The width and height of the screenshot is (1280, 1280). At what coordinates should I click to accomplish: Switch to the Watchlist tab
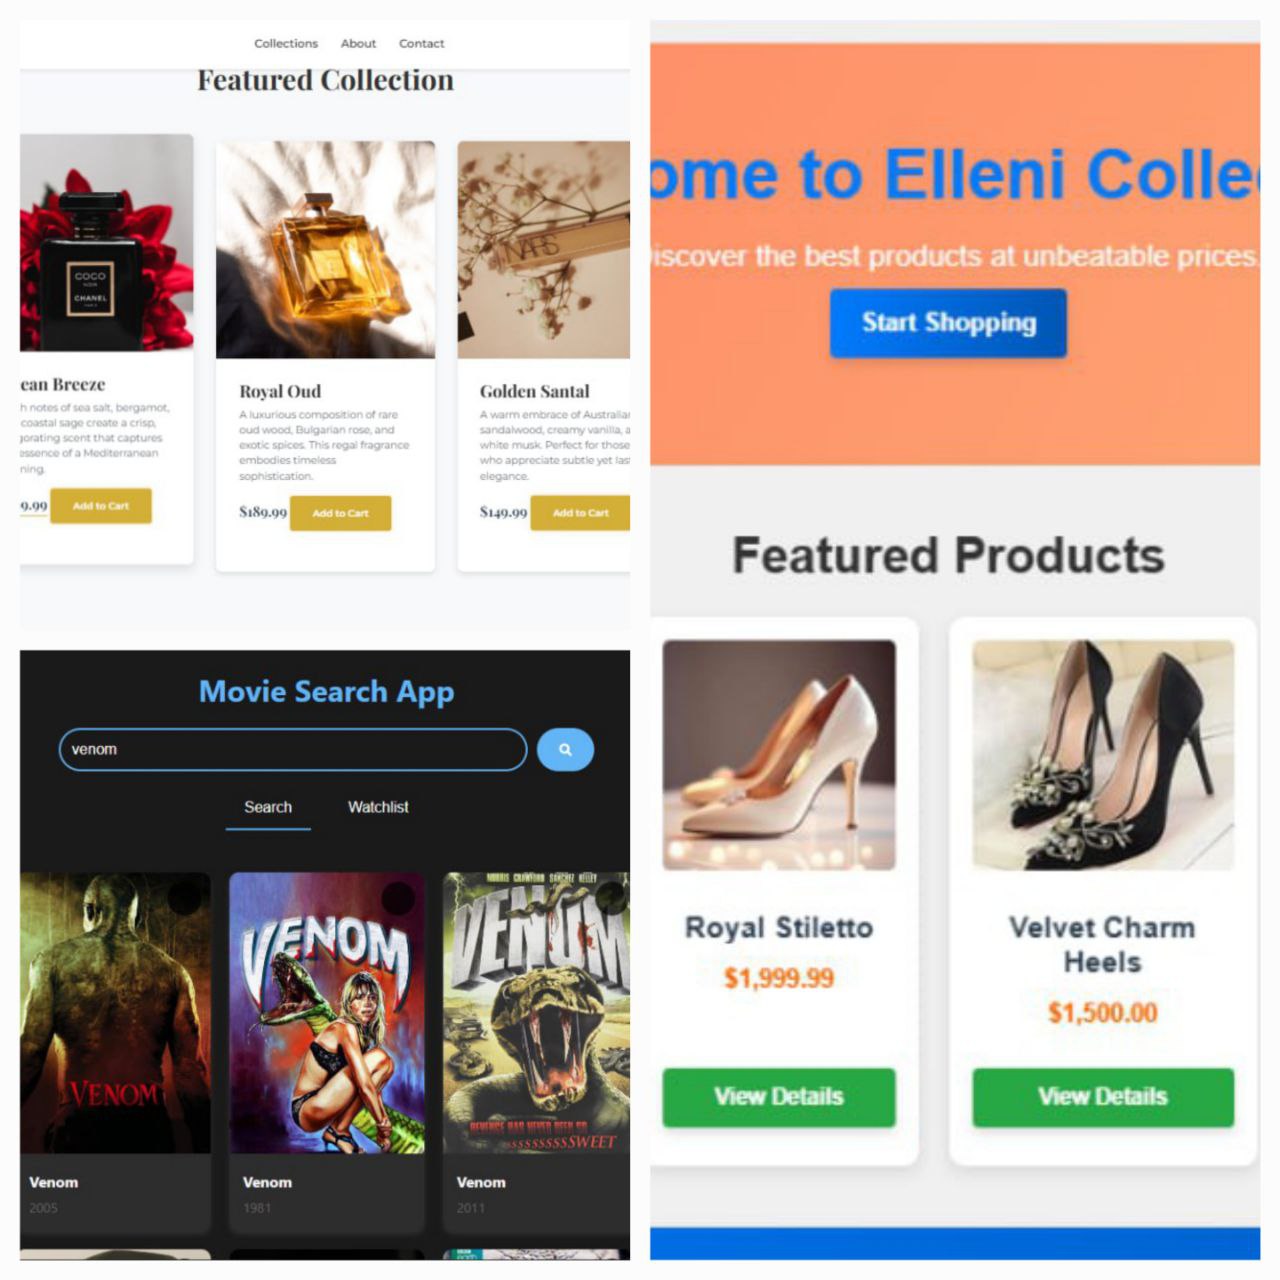[378, 807]
